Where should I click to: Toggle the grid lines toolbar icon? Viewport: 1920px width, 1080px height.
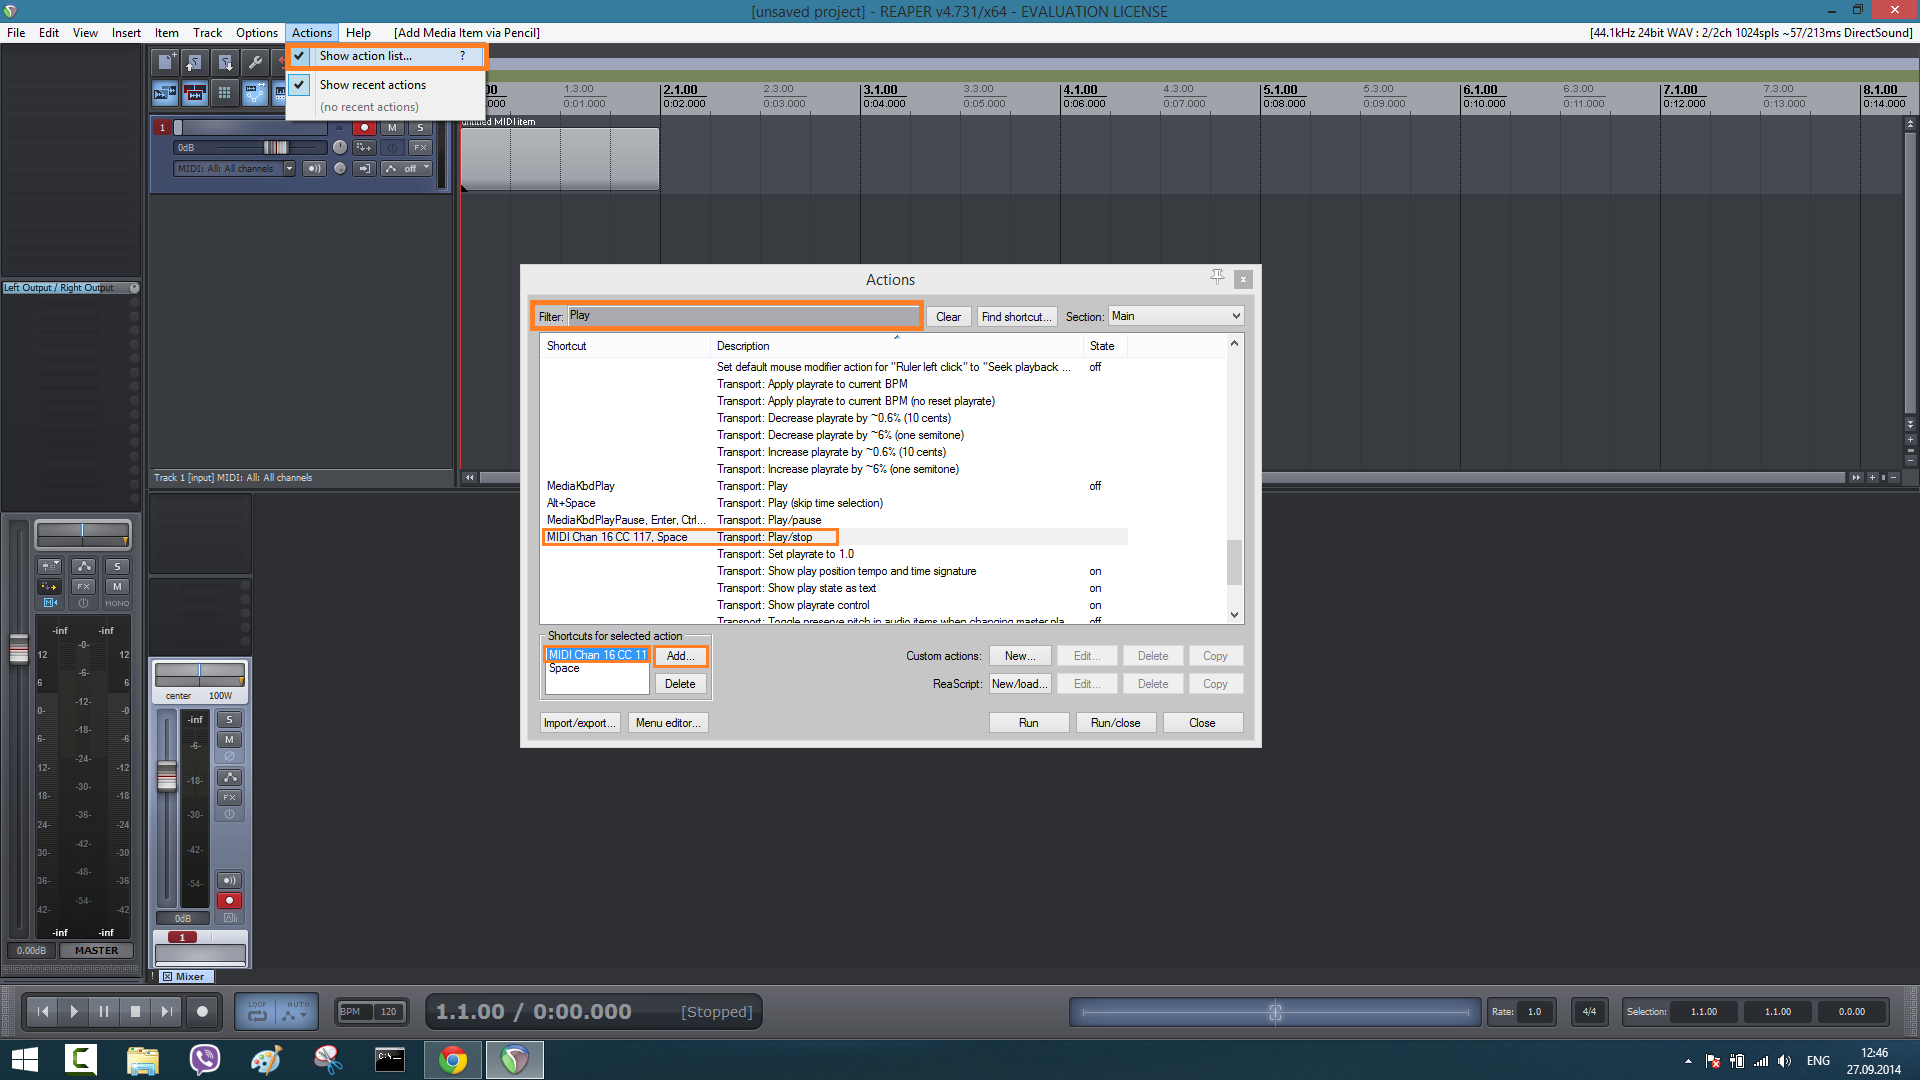click(224, 93)
